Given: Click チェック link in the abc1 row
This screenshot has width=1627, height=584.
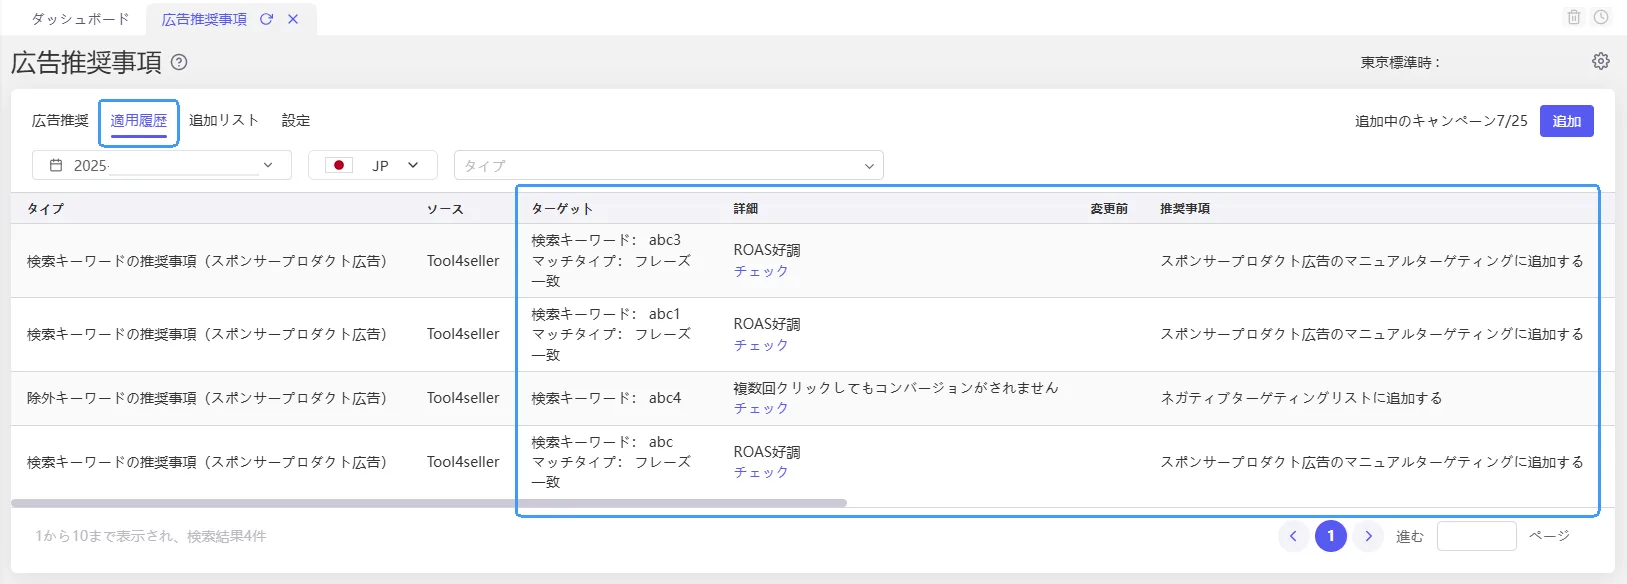Looking at the screenshot, I should point(761,345).
